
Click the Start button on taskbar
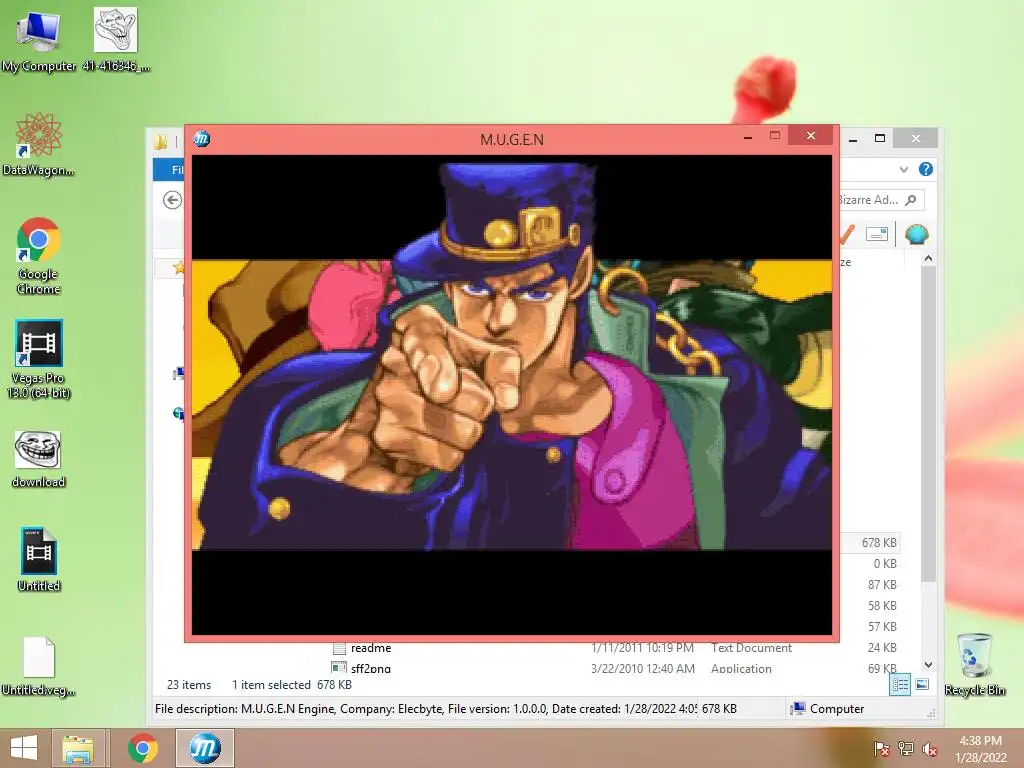tap(24, 748)
